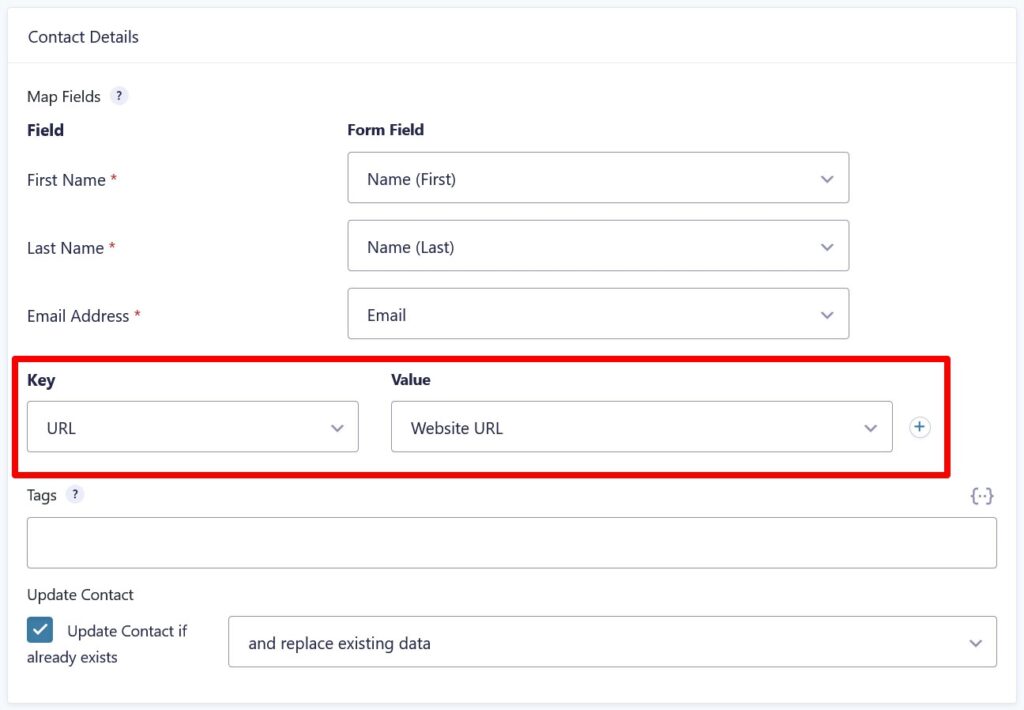Click the Contact Details section header
The image size is (1024, 710).
[83, 36]
